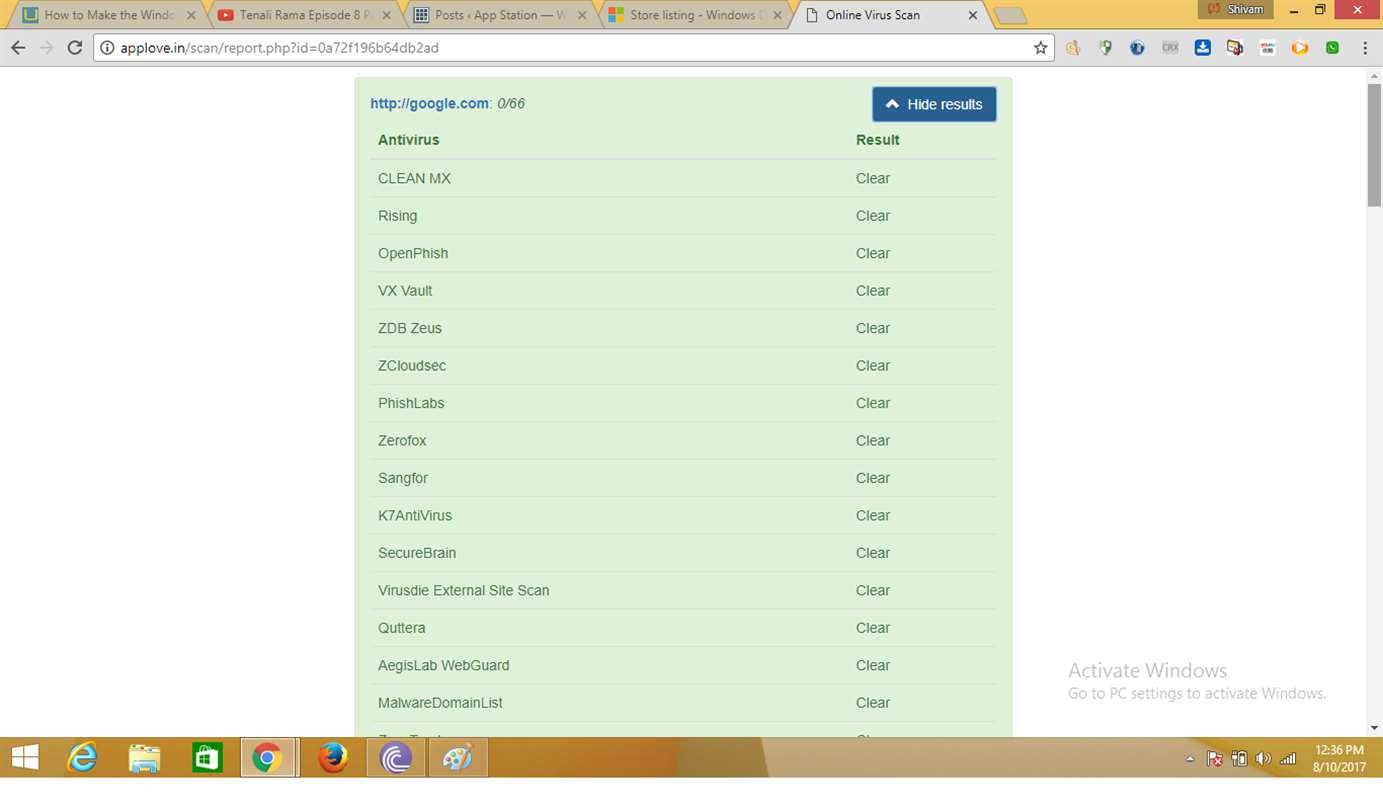This screenshot has height=810, width=1383.
Task: Open the Paint app in the taskbar
Action: 458,758
